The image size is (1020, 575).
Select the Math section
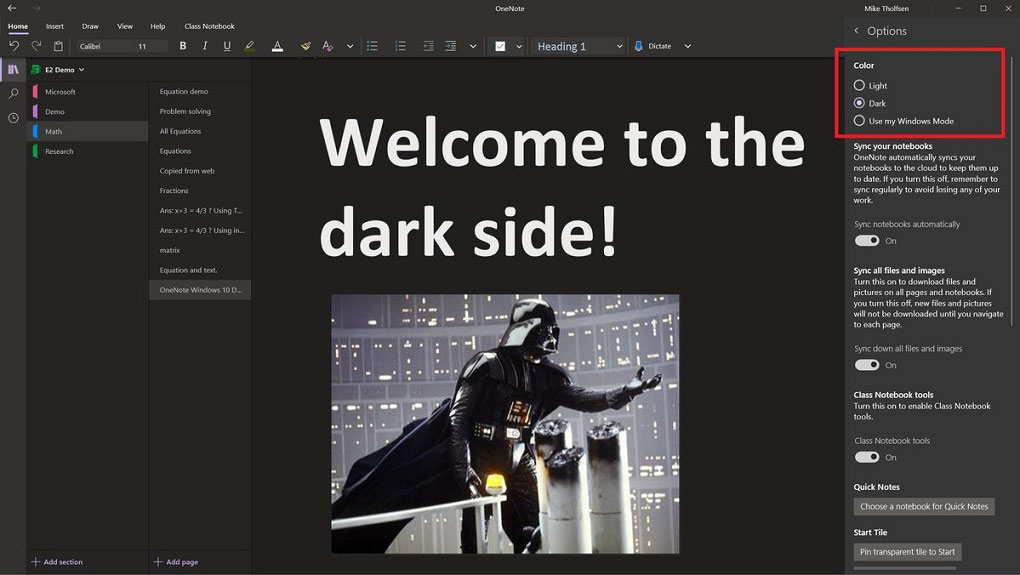click(87, 131)
